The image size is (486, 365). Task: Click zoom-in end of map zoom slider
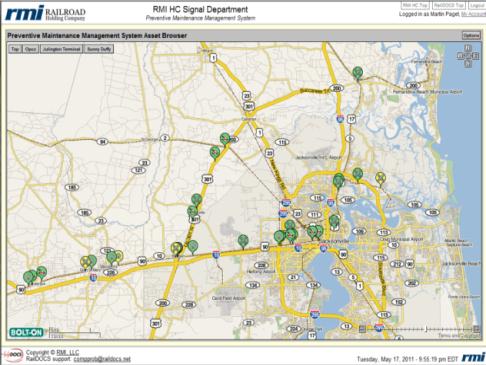(477, 329)
